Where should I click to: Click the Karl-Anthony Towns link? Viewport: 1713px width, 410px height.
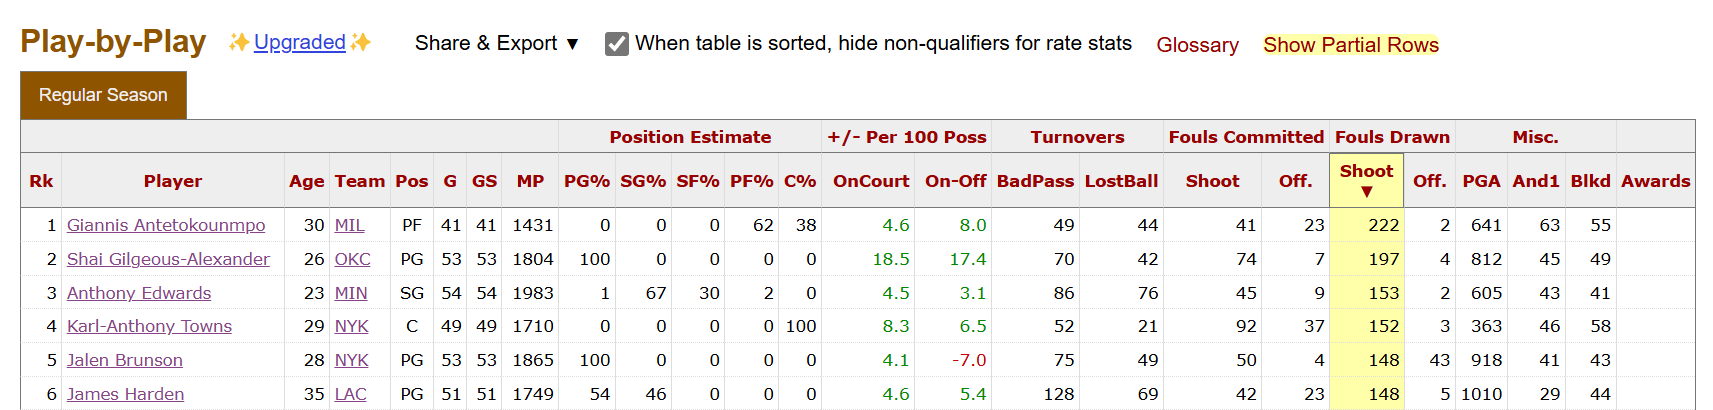(149, 326)
